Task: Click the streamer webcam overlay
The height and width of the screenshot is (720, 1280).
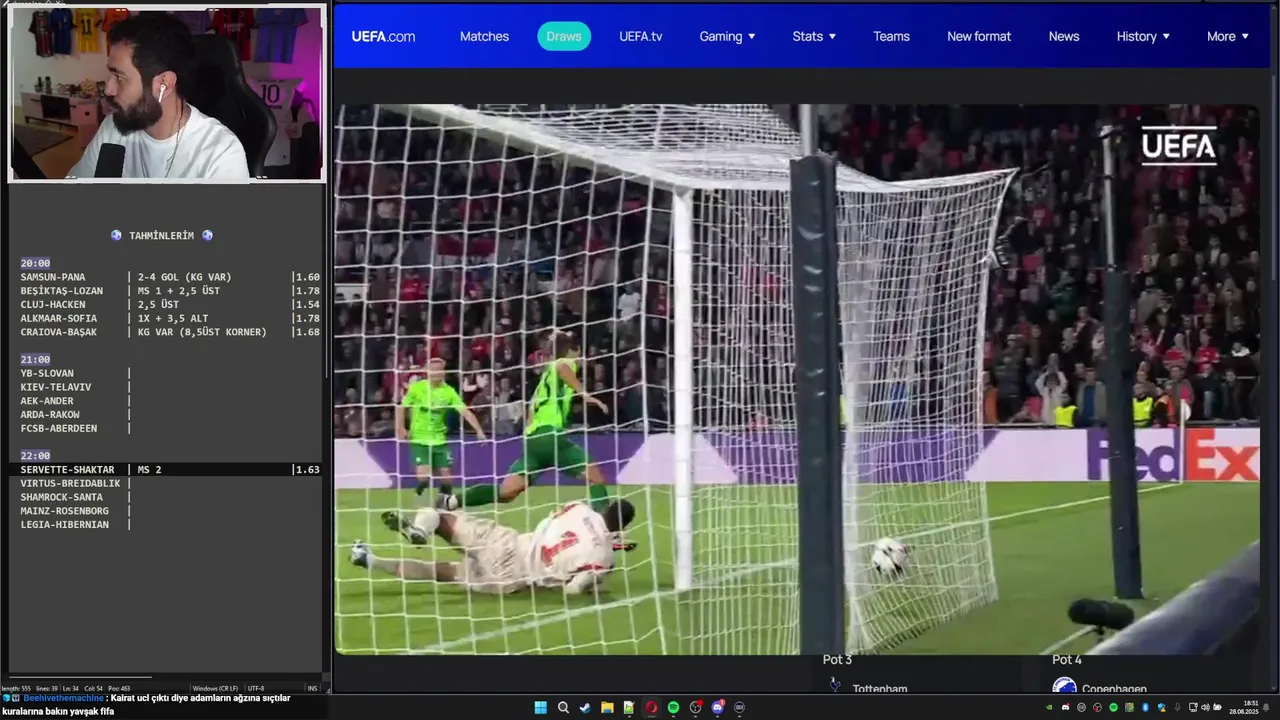Action: click(166, 93)
